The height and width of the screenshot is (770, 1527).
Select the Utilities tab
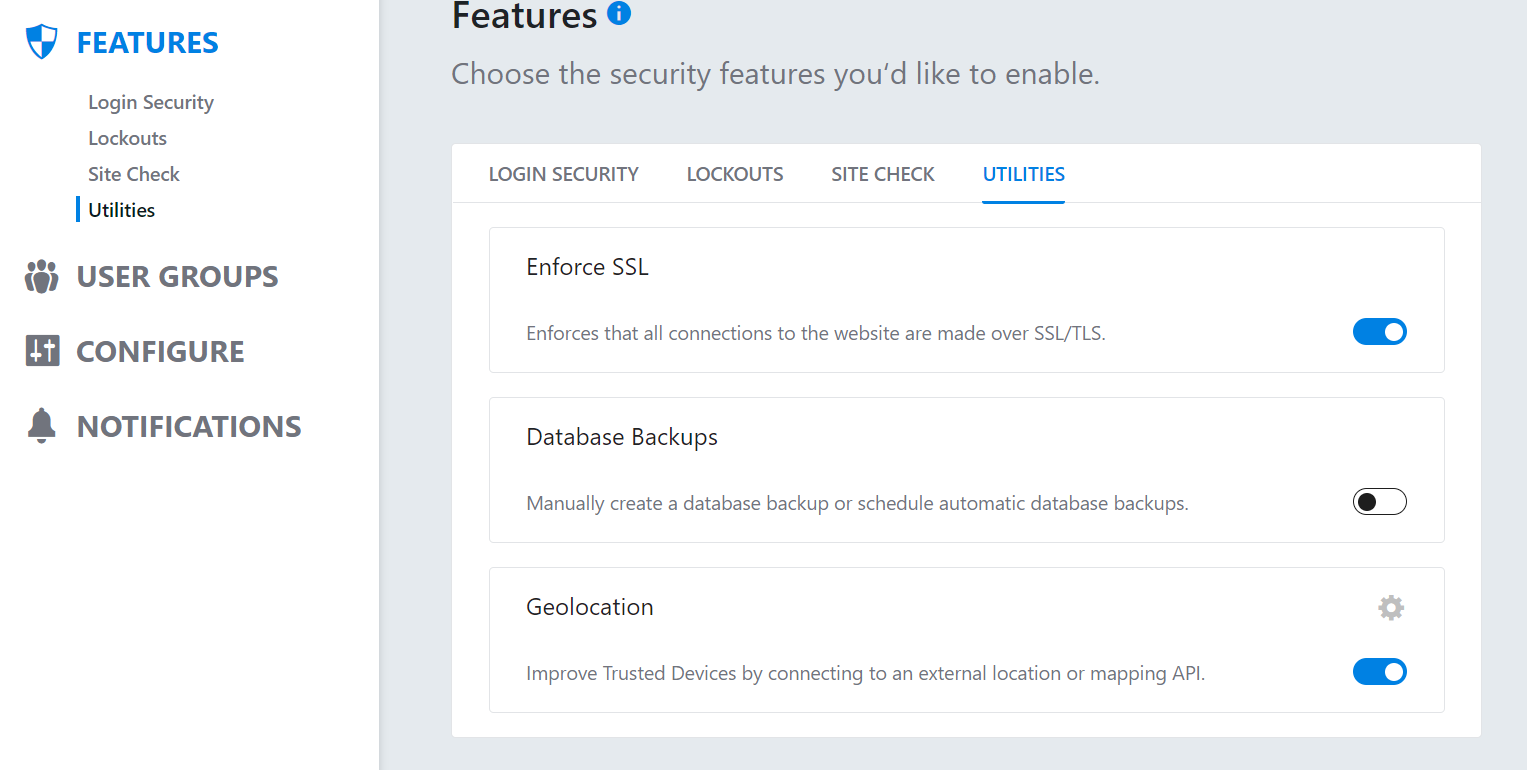[x=1023, y=174]
